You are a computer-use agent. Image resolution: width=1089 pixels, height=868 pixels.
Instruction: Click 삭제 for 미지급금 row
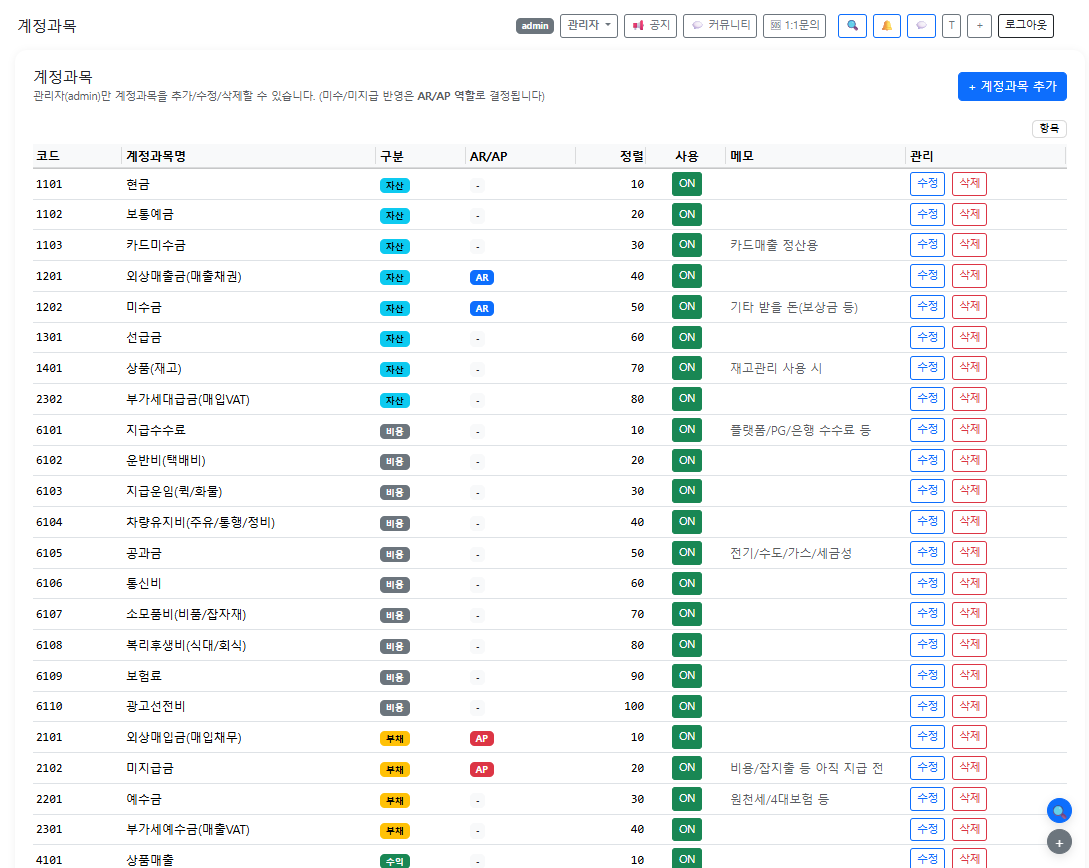969,768
